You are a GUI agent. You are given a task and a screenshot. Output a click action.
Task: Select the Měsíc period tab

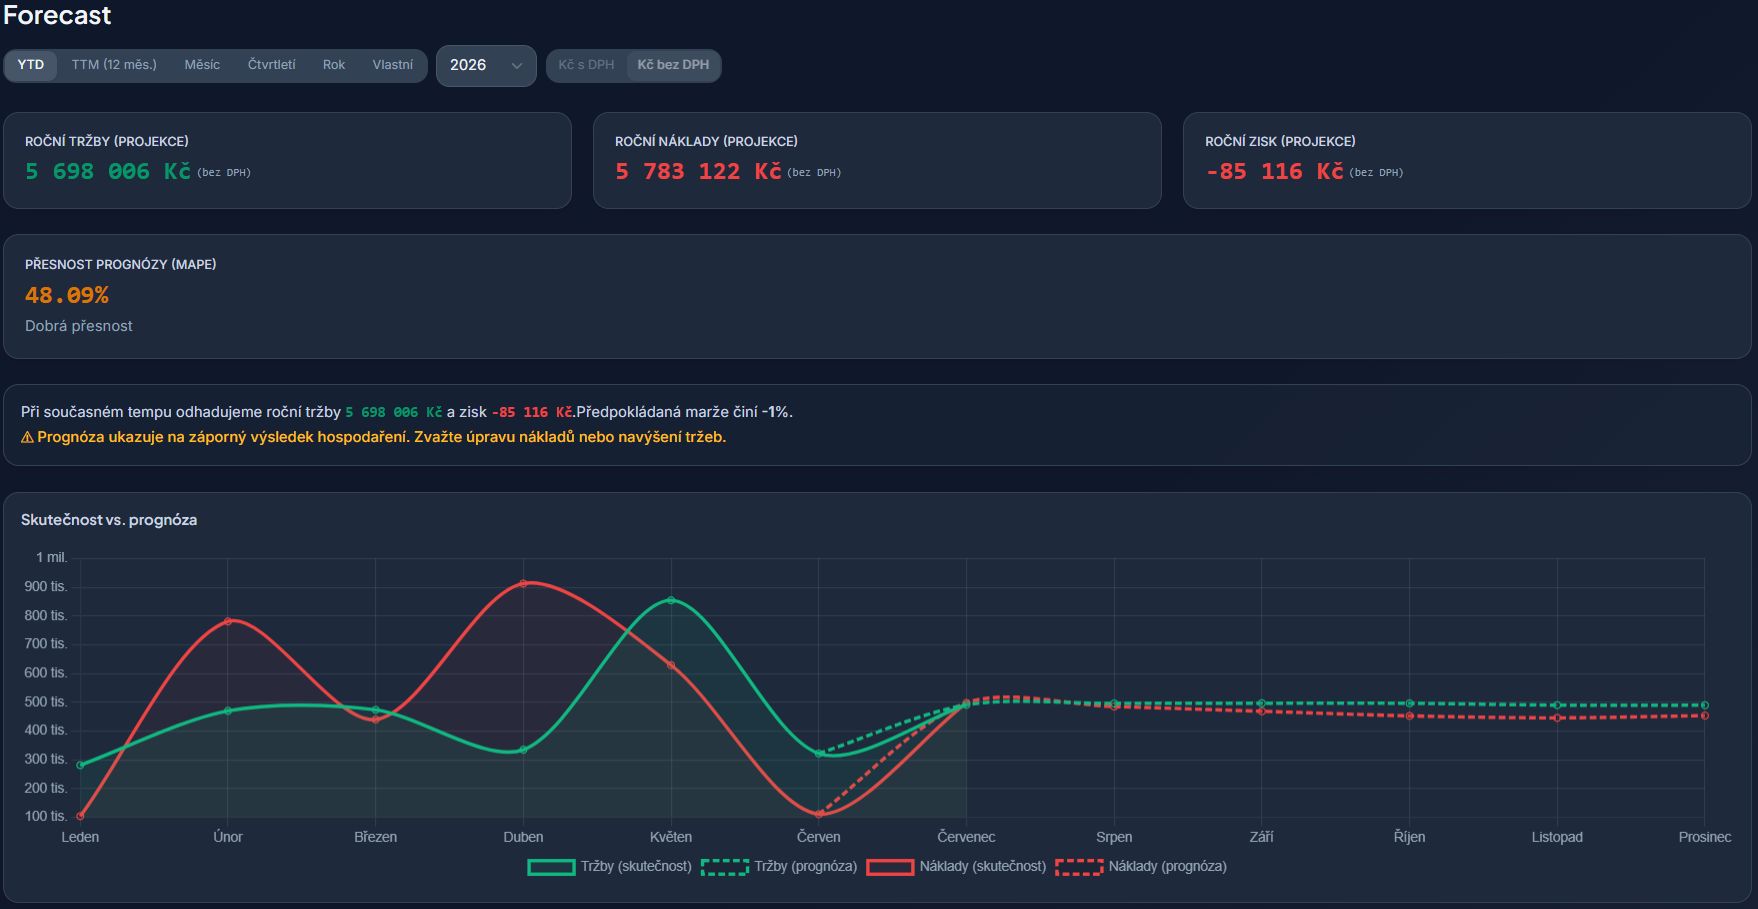(x=202, y=65)
